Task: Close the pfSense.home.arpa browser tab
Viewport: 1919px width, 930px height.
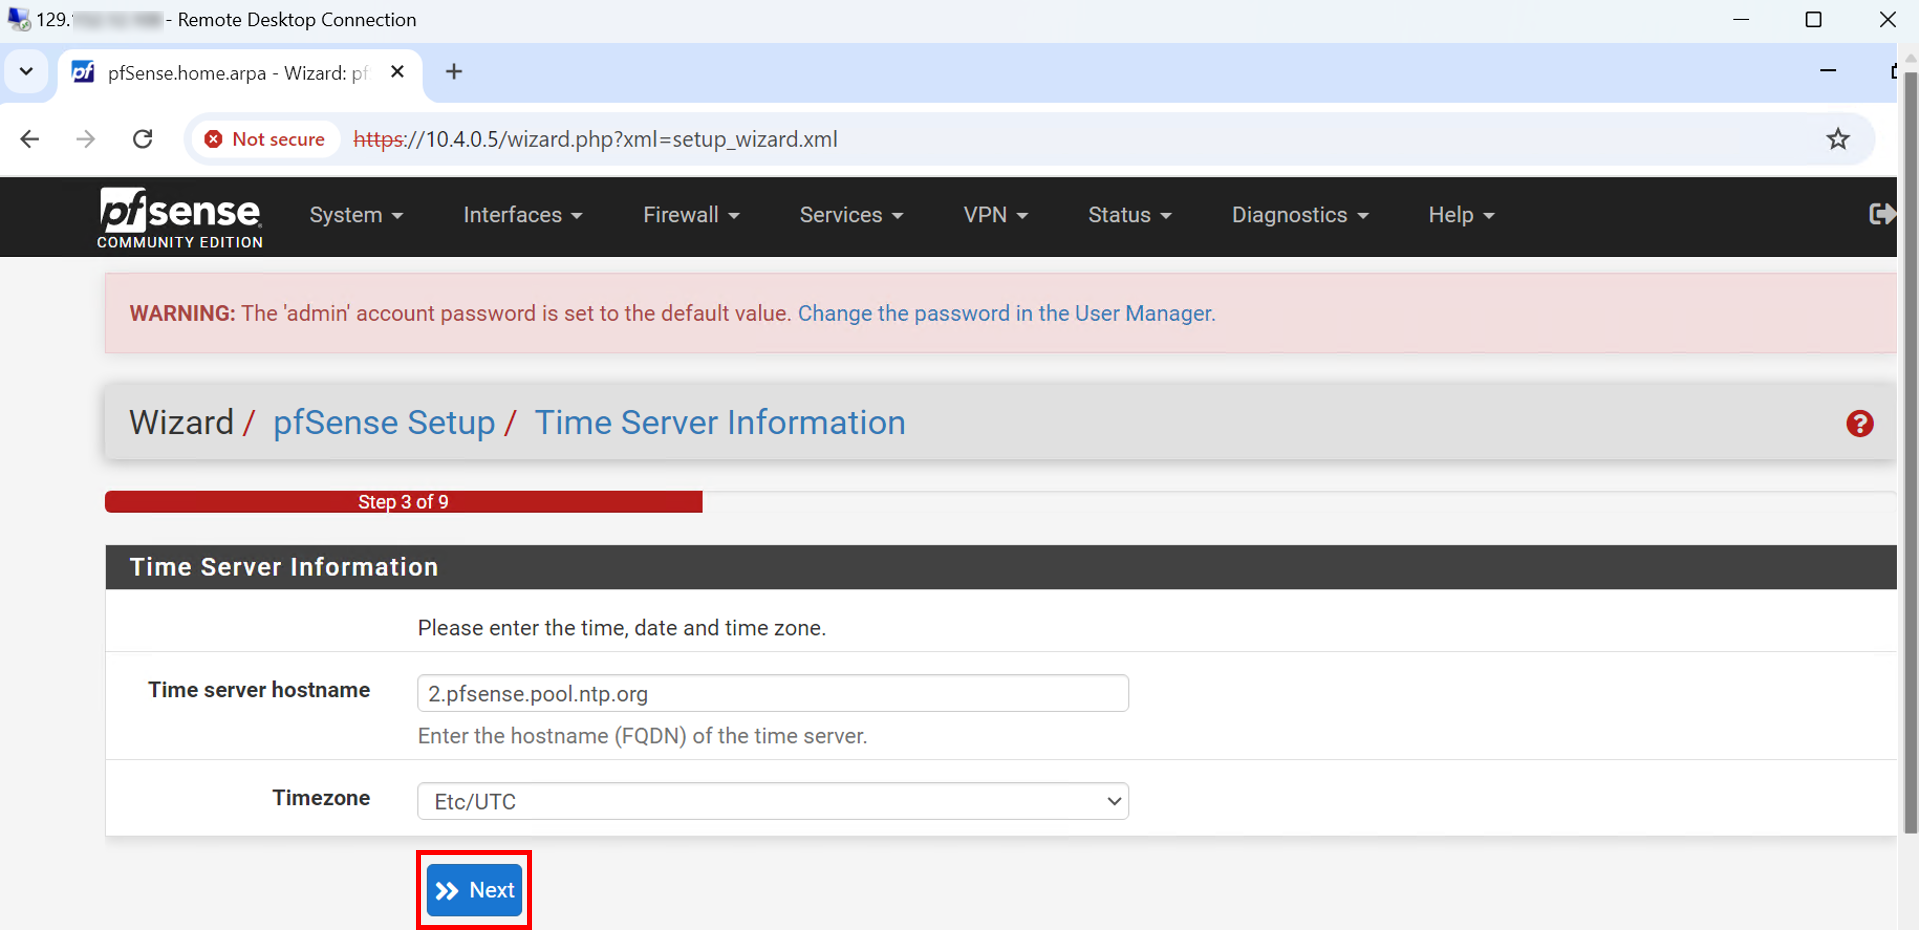Action: [x=397, y=72]
